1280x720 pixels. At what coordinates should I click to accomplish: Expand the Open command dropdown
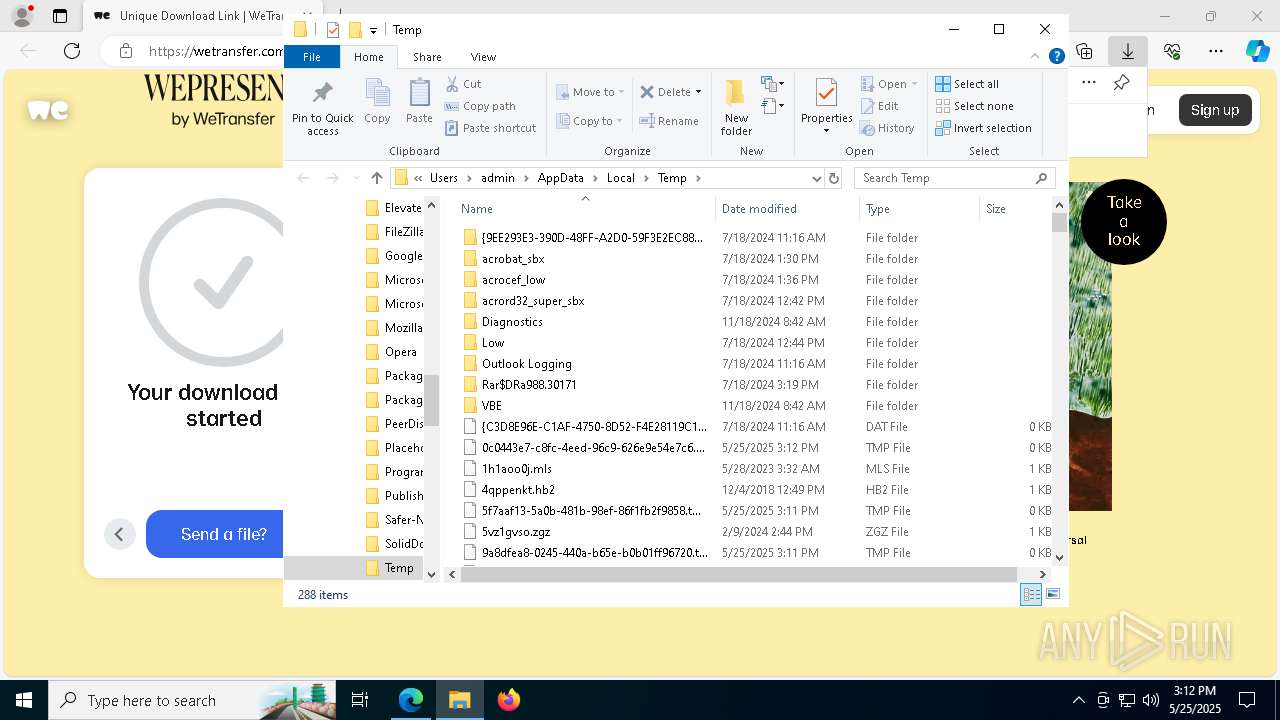(x=913, y=84)
